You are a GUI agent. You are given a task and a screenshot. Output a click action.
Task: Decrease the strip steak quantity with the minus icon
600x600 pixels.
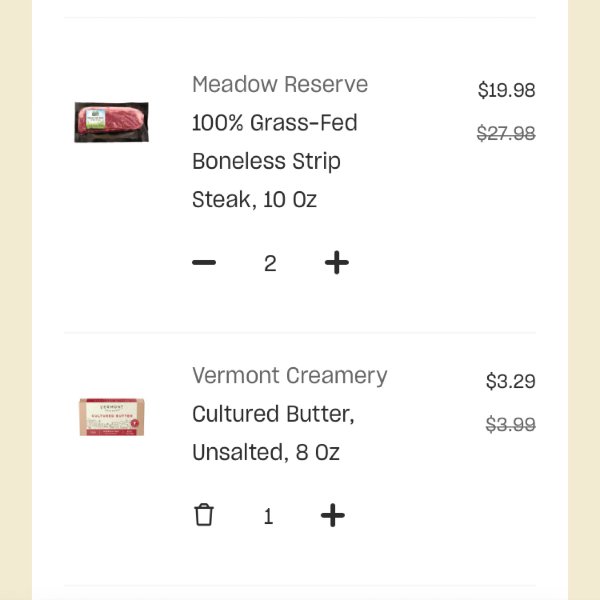(204, 262)
